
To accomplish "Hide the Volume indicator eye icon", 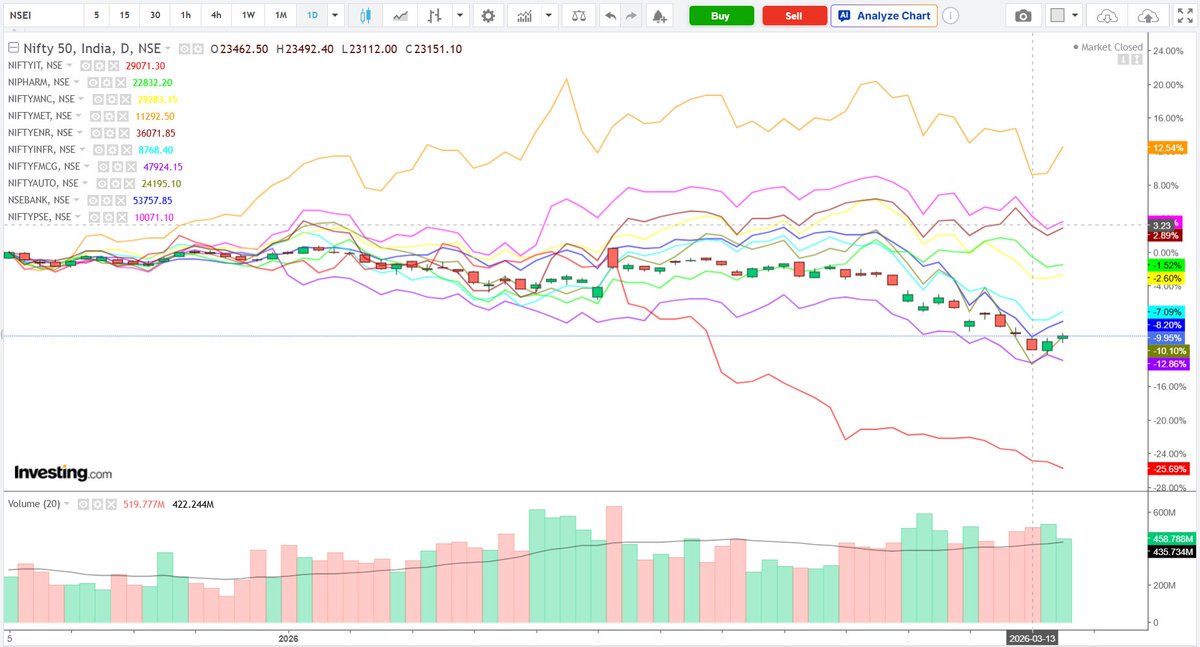I will pyautogui.click(x=83, y=504).
